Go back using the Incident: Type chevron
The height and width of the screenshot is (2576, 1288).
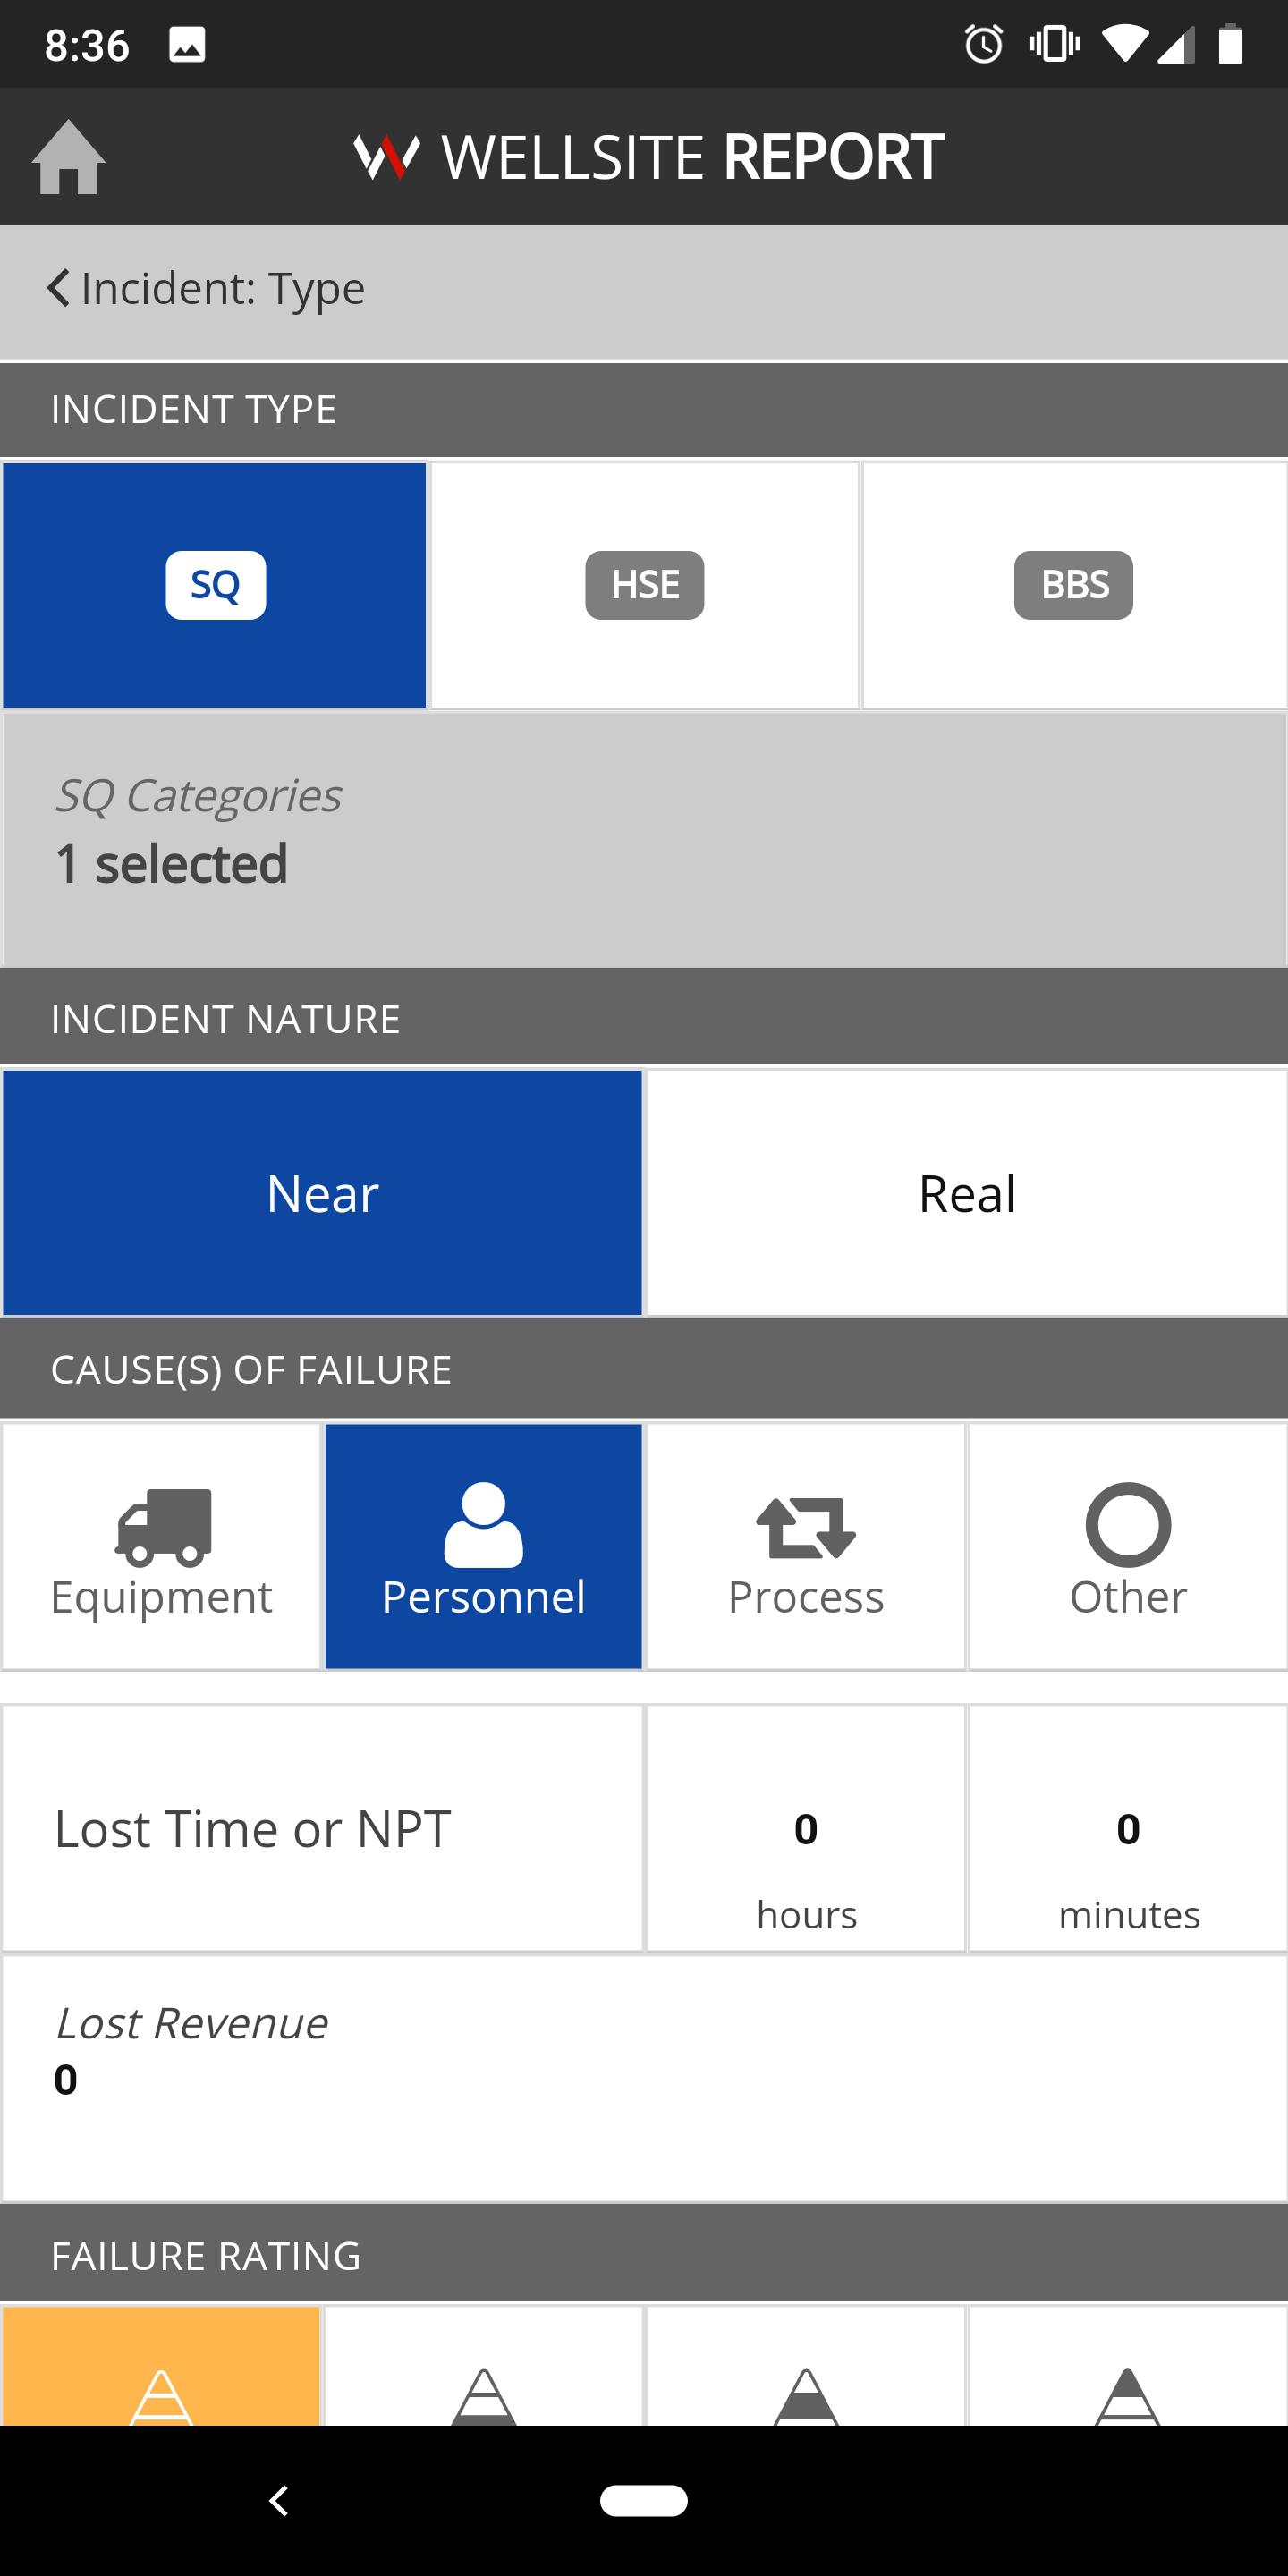pos(58,288)
